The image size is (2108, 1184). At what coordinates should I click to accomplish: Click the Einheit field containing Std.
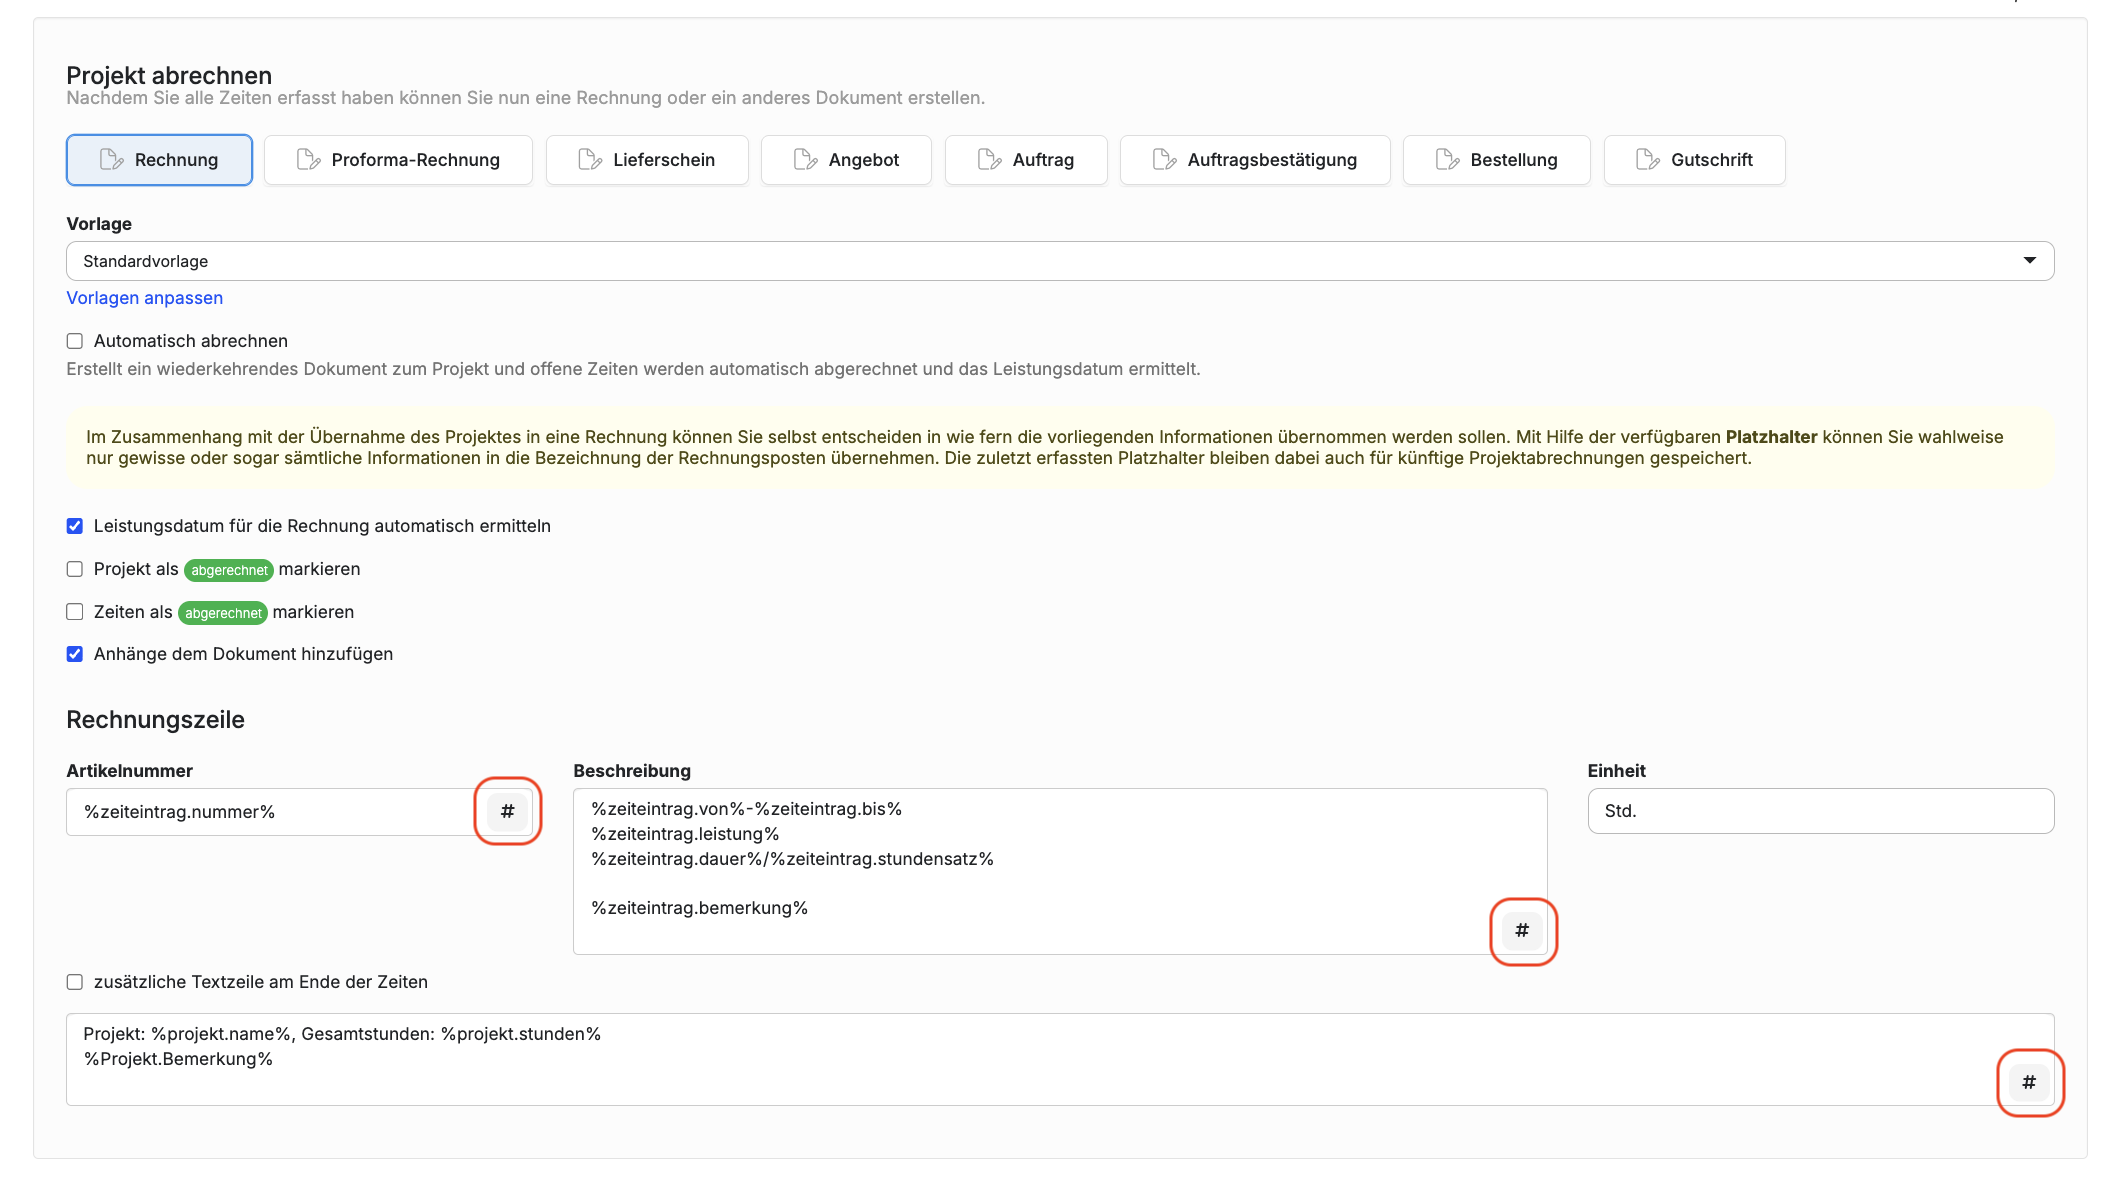1820,811
